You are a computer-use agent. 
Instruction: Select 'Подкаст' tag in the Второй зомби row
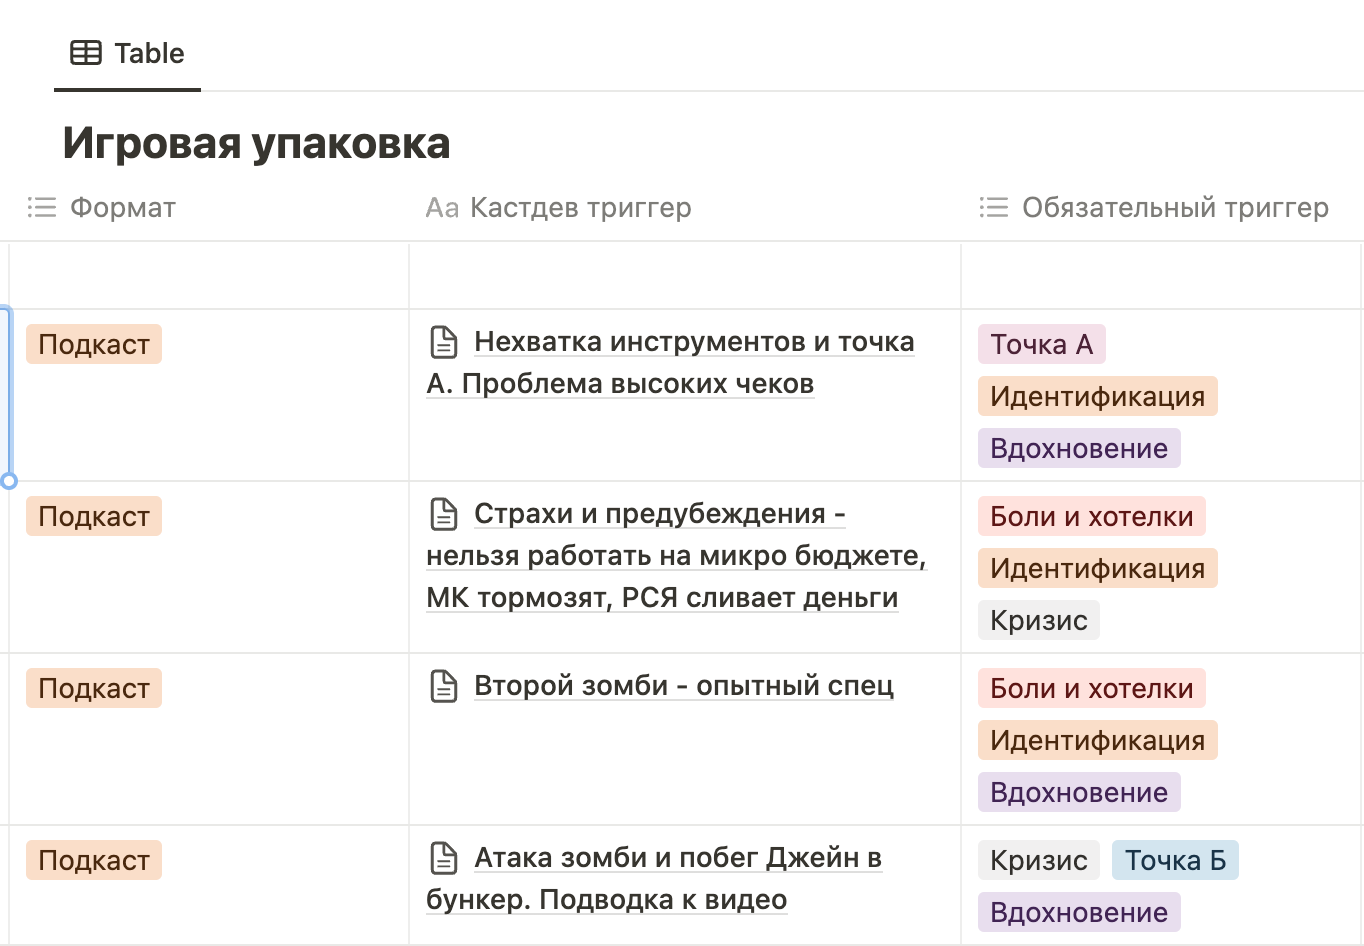pos(94,688)
